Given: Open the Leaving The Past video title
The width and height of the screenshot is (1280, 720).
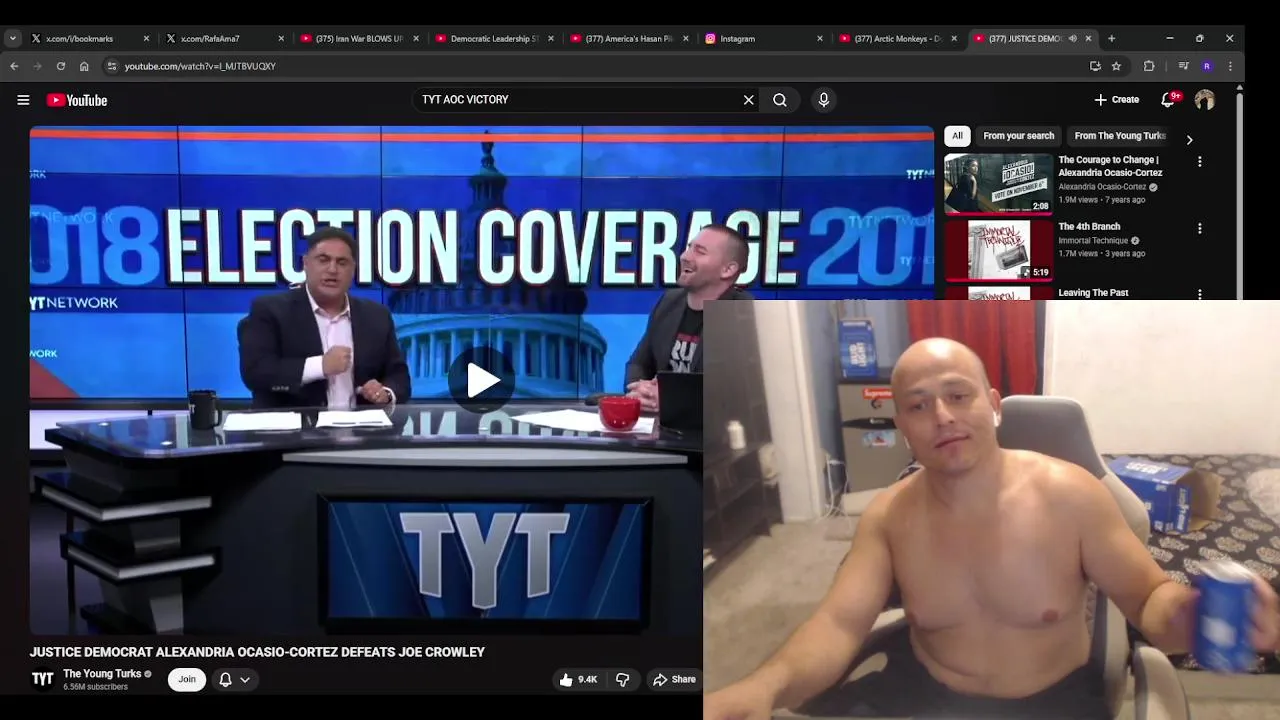Looking at the screenshot, I should coord(1093,293).
